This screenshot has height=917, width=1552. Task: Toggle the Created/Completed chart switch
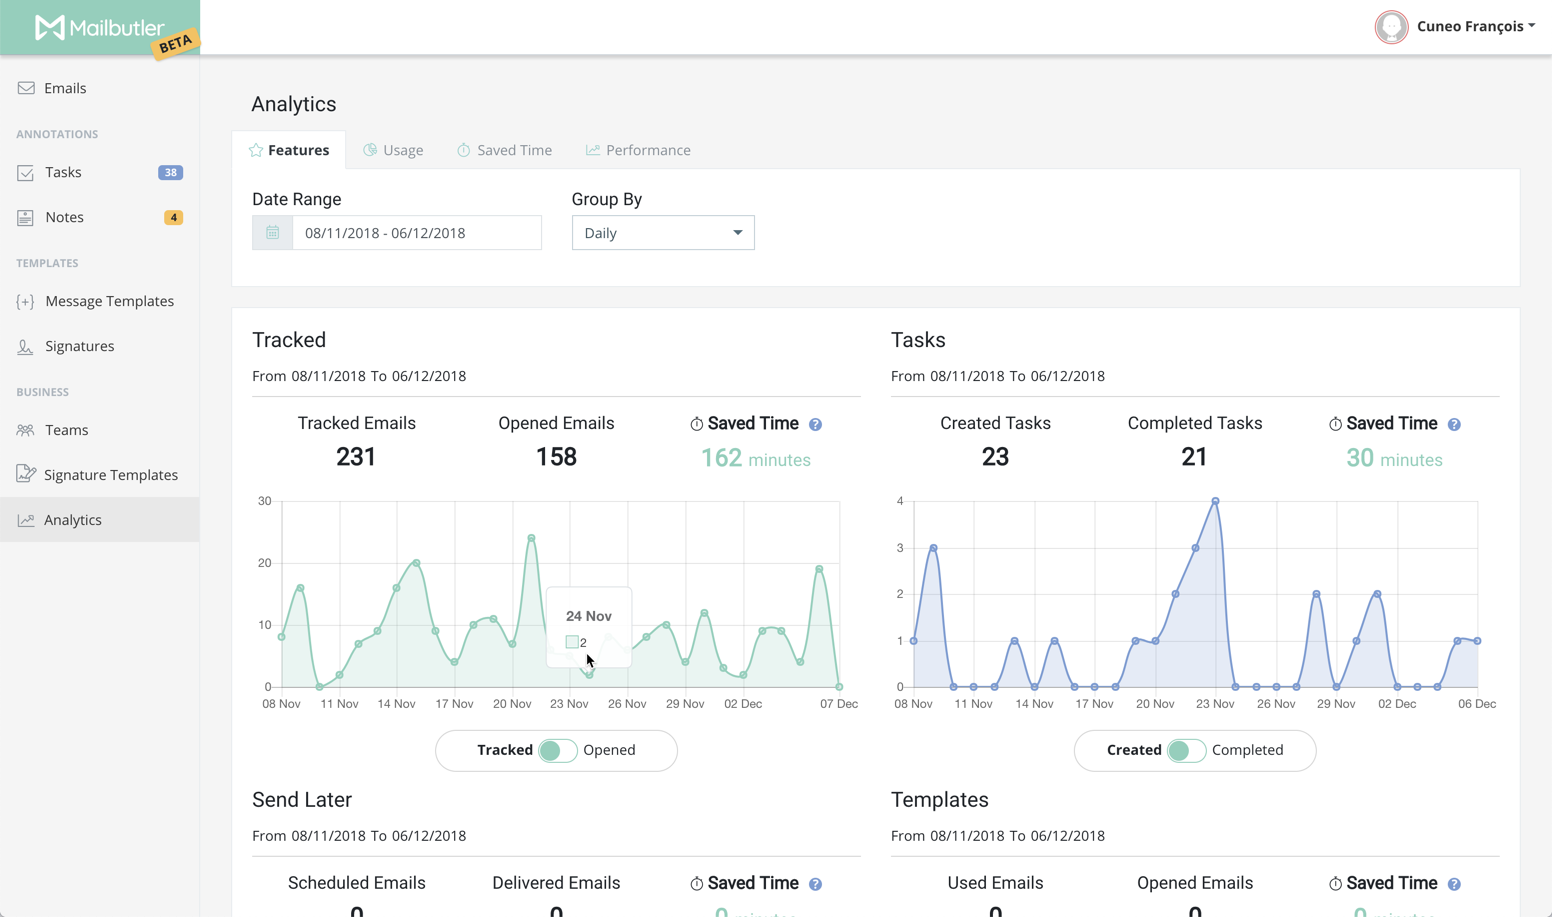pyautogui.click(x=1186, y=751)
